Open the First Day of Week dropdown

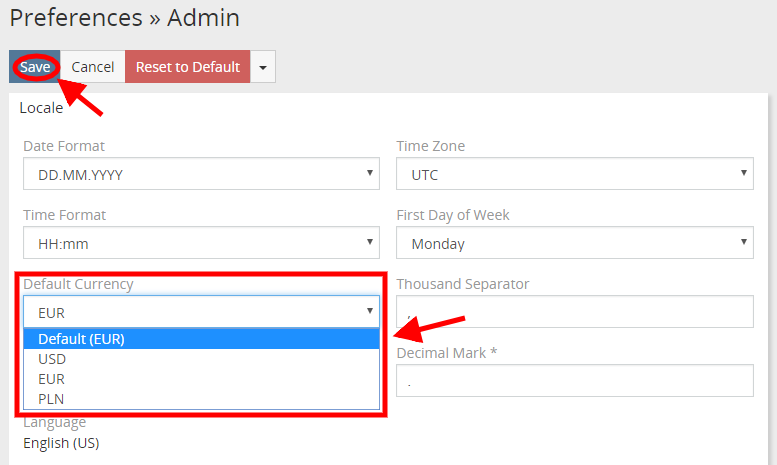[x=575, y=242]
